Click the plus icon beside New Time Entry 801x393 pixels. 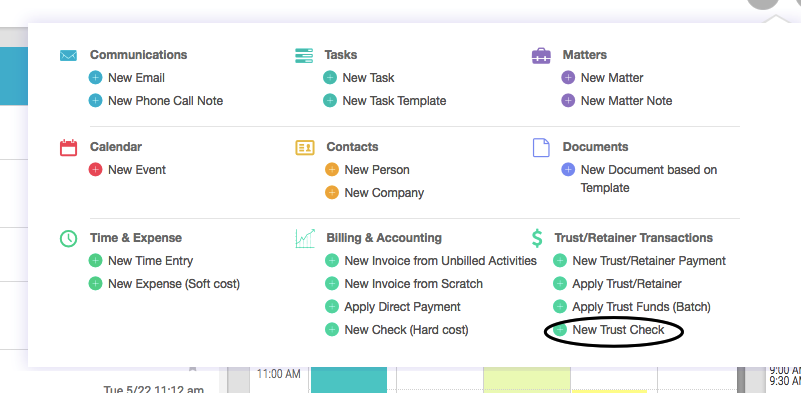tap(96, 261)
